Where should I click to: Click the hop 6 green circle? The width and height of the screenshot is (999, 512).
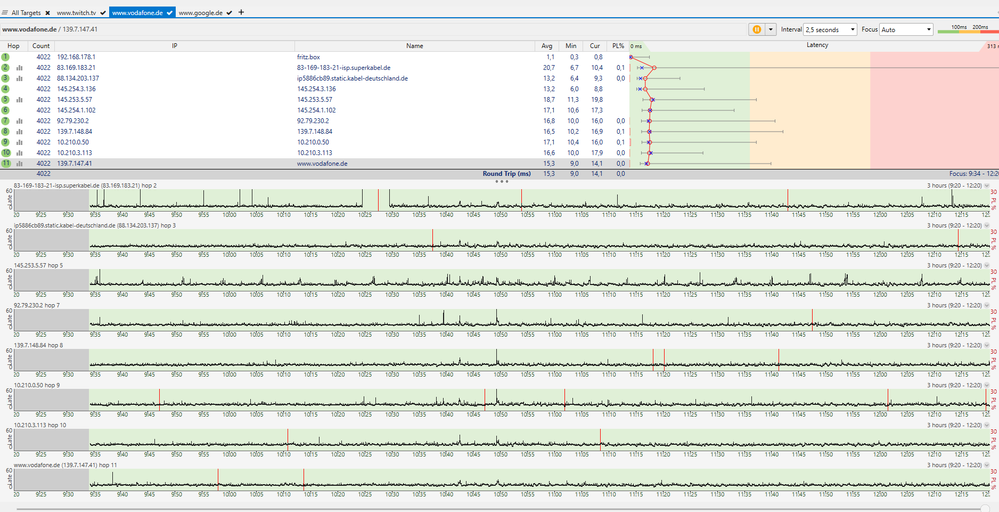pos(5,109)
